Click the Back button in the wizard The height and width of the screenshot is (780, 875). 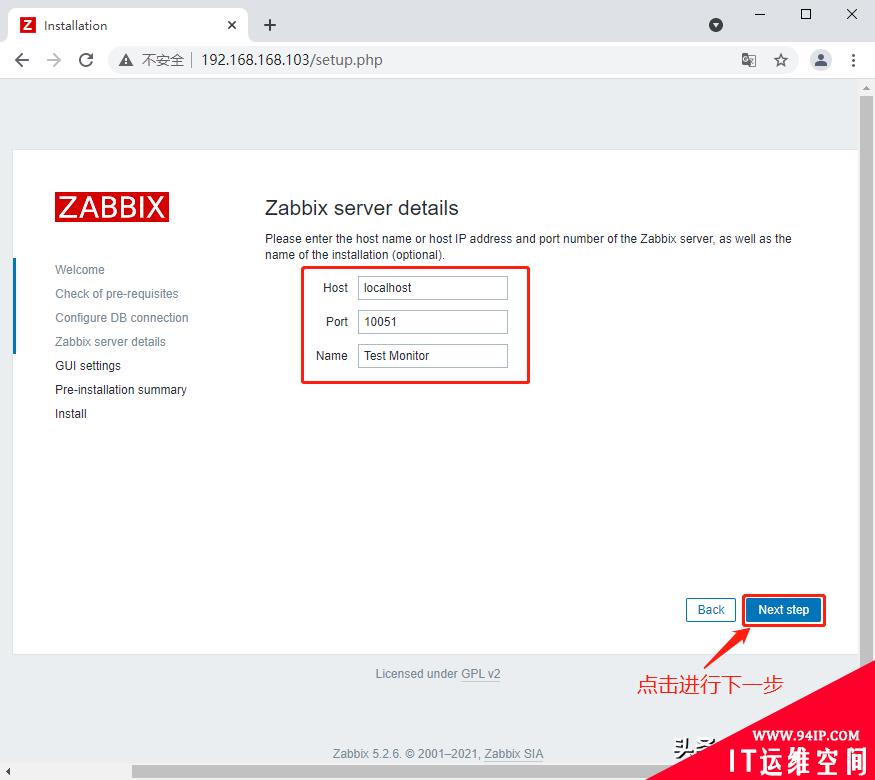click(x=711, y=610)
